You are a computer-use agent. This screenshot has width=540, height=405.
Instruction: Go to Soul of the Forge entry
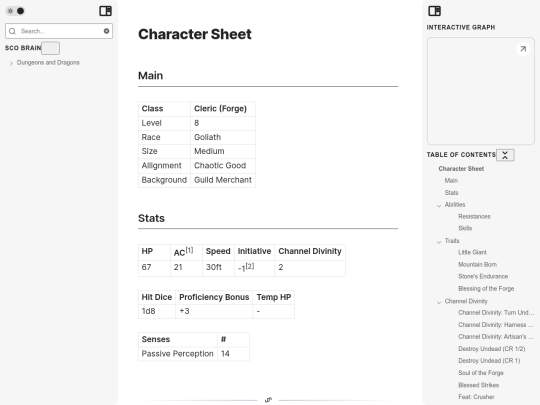pos(481,373)
